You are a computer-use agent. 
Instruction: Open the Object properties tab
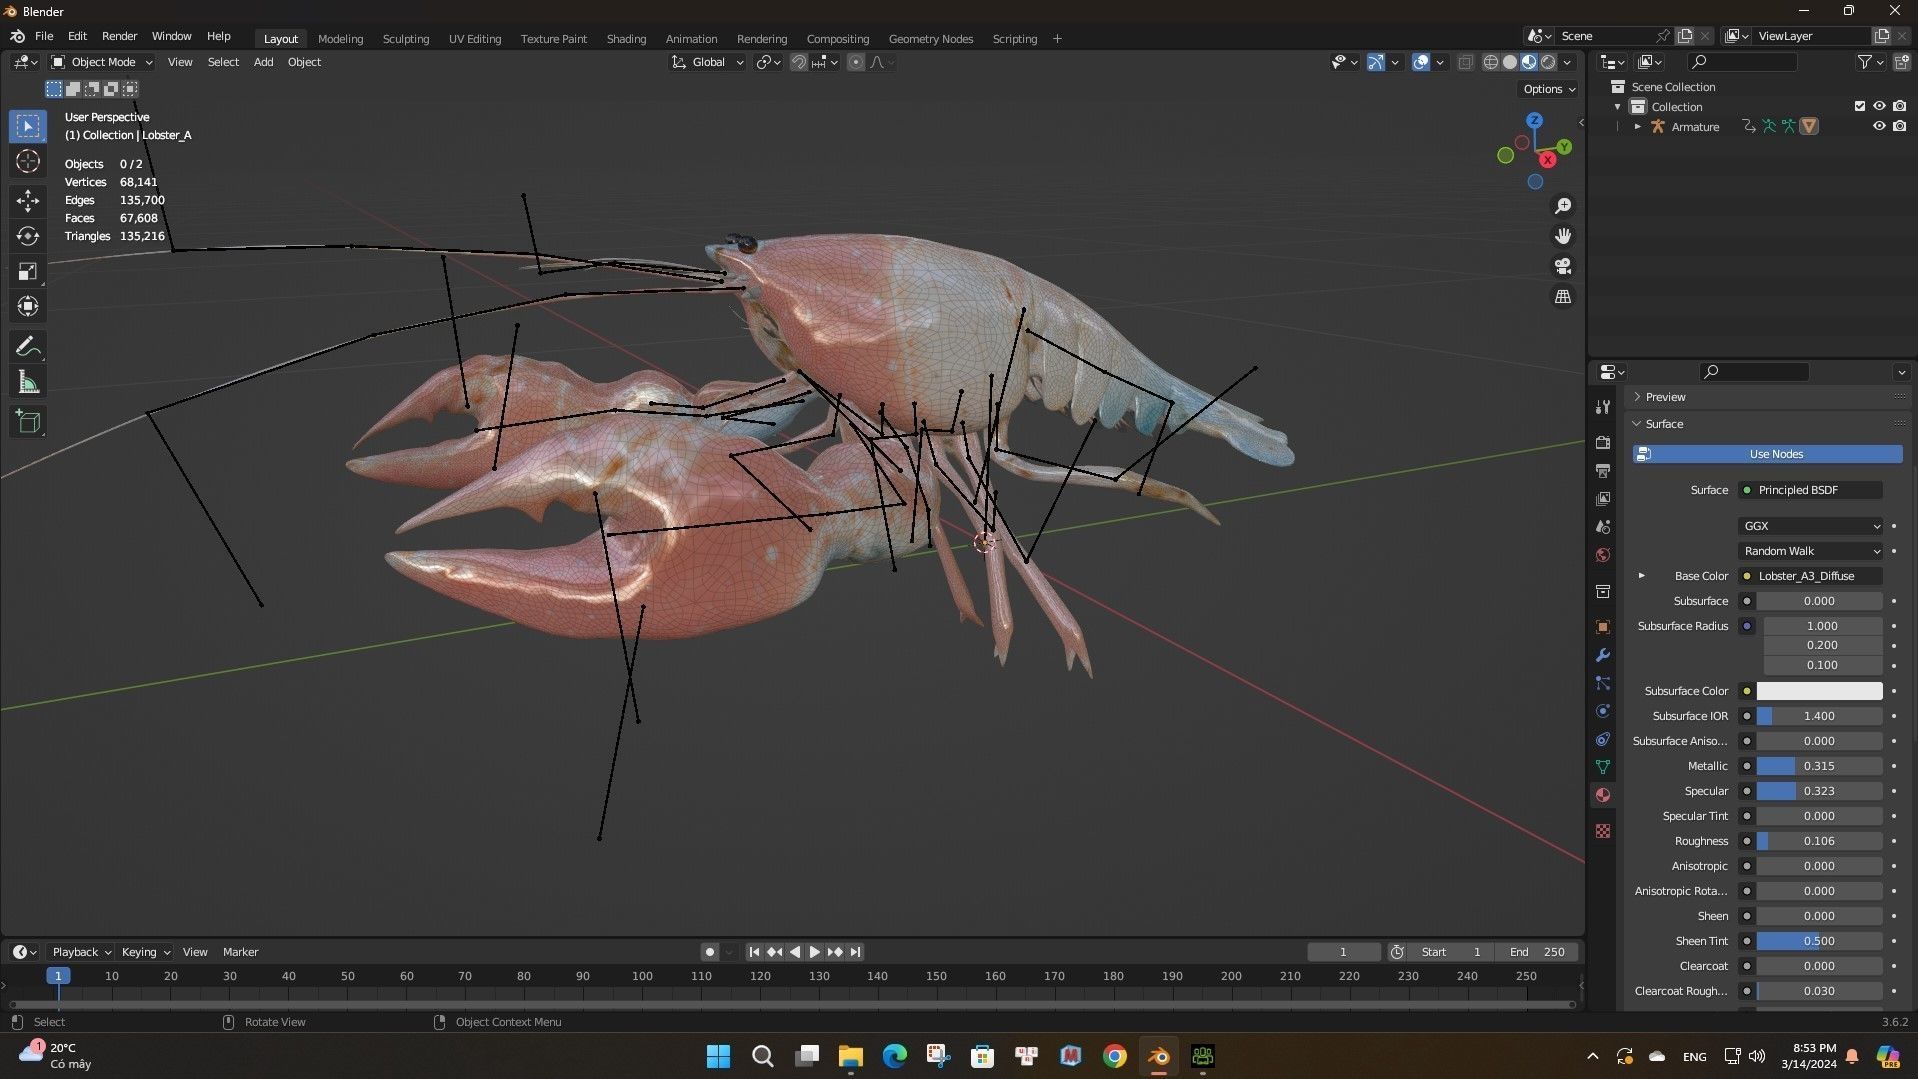pyautogui.click(x=1603, y=627)
